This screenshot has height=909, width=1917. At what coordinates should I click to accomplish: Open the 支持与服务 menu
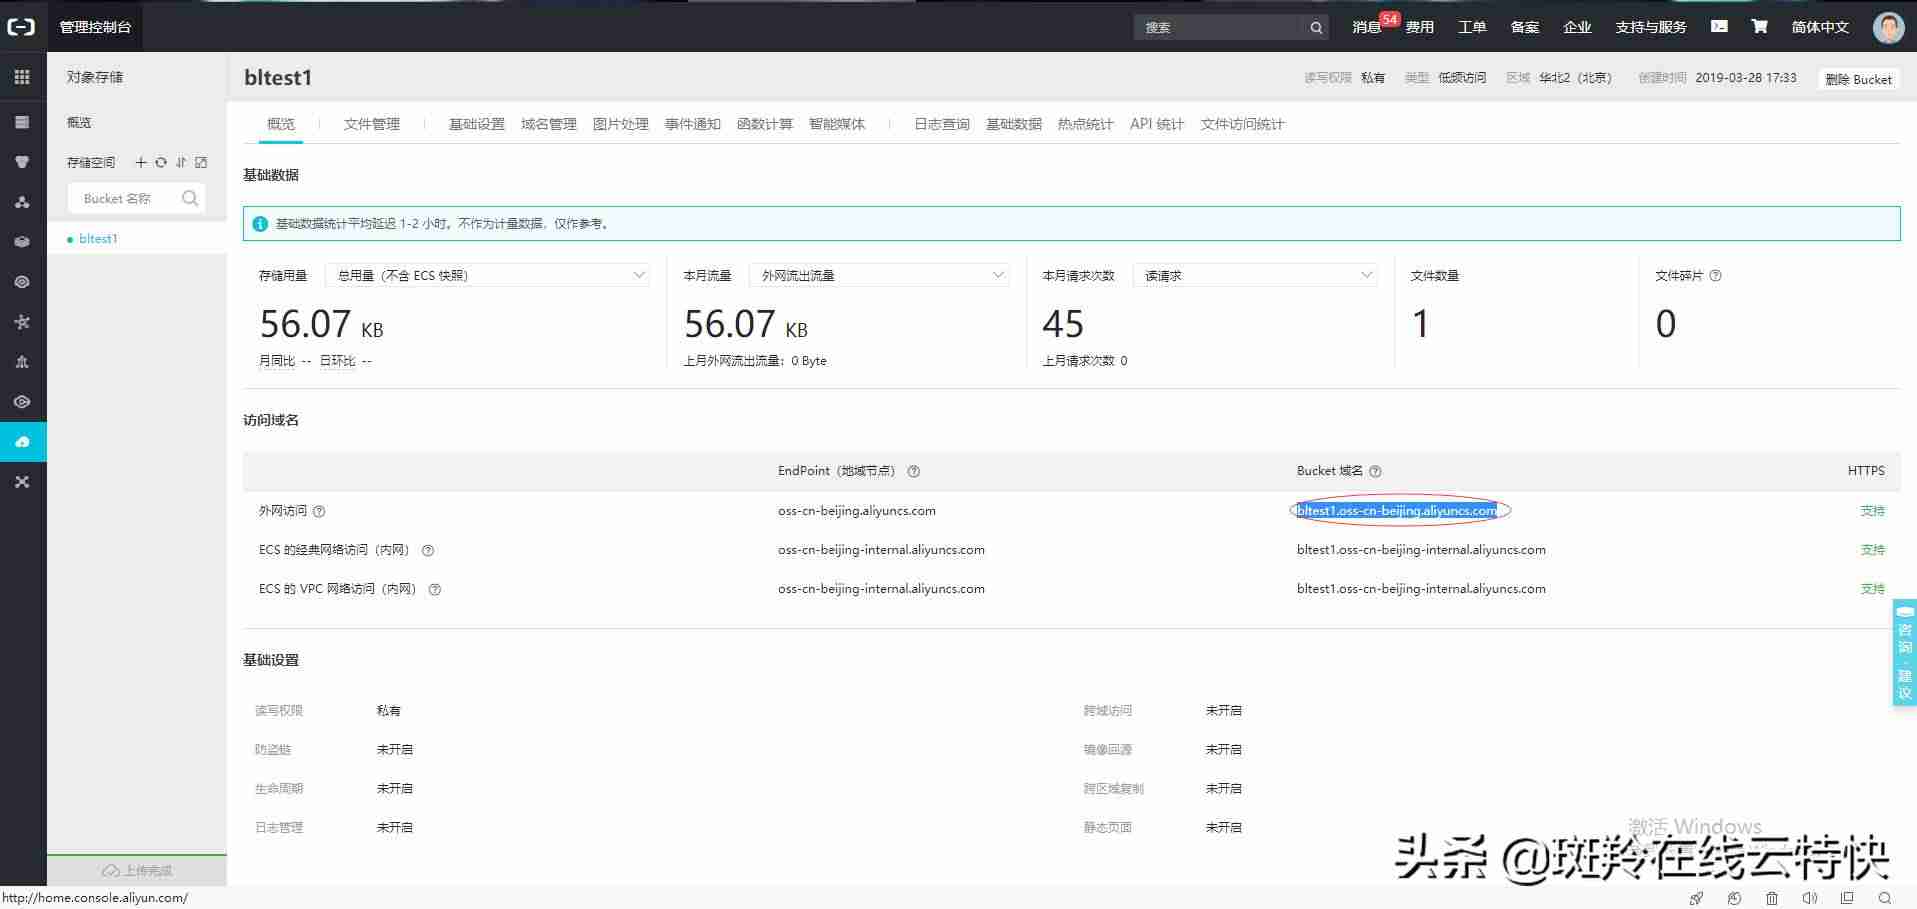tap(1651, 27)
